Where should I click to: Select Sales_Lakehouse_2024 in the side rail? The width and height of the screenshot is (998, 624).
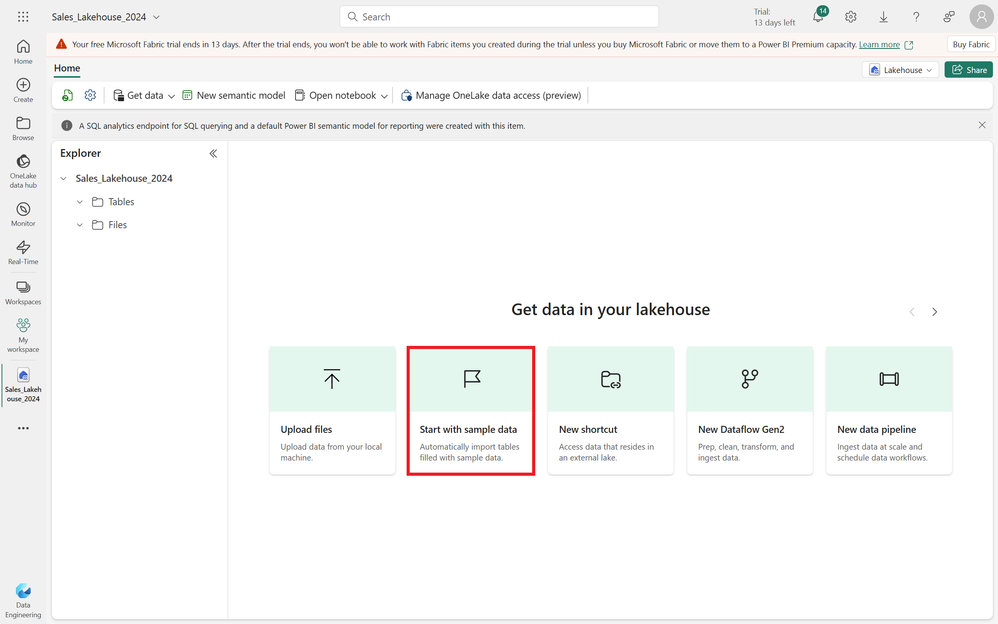coord(23,385)
